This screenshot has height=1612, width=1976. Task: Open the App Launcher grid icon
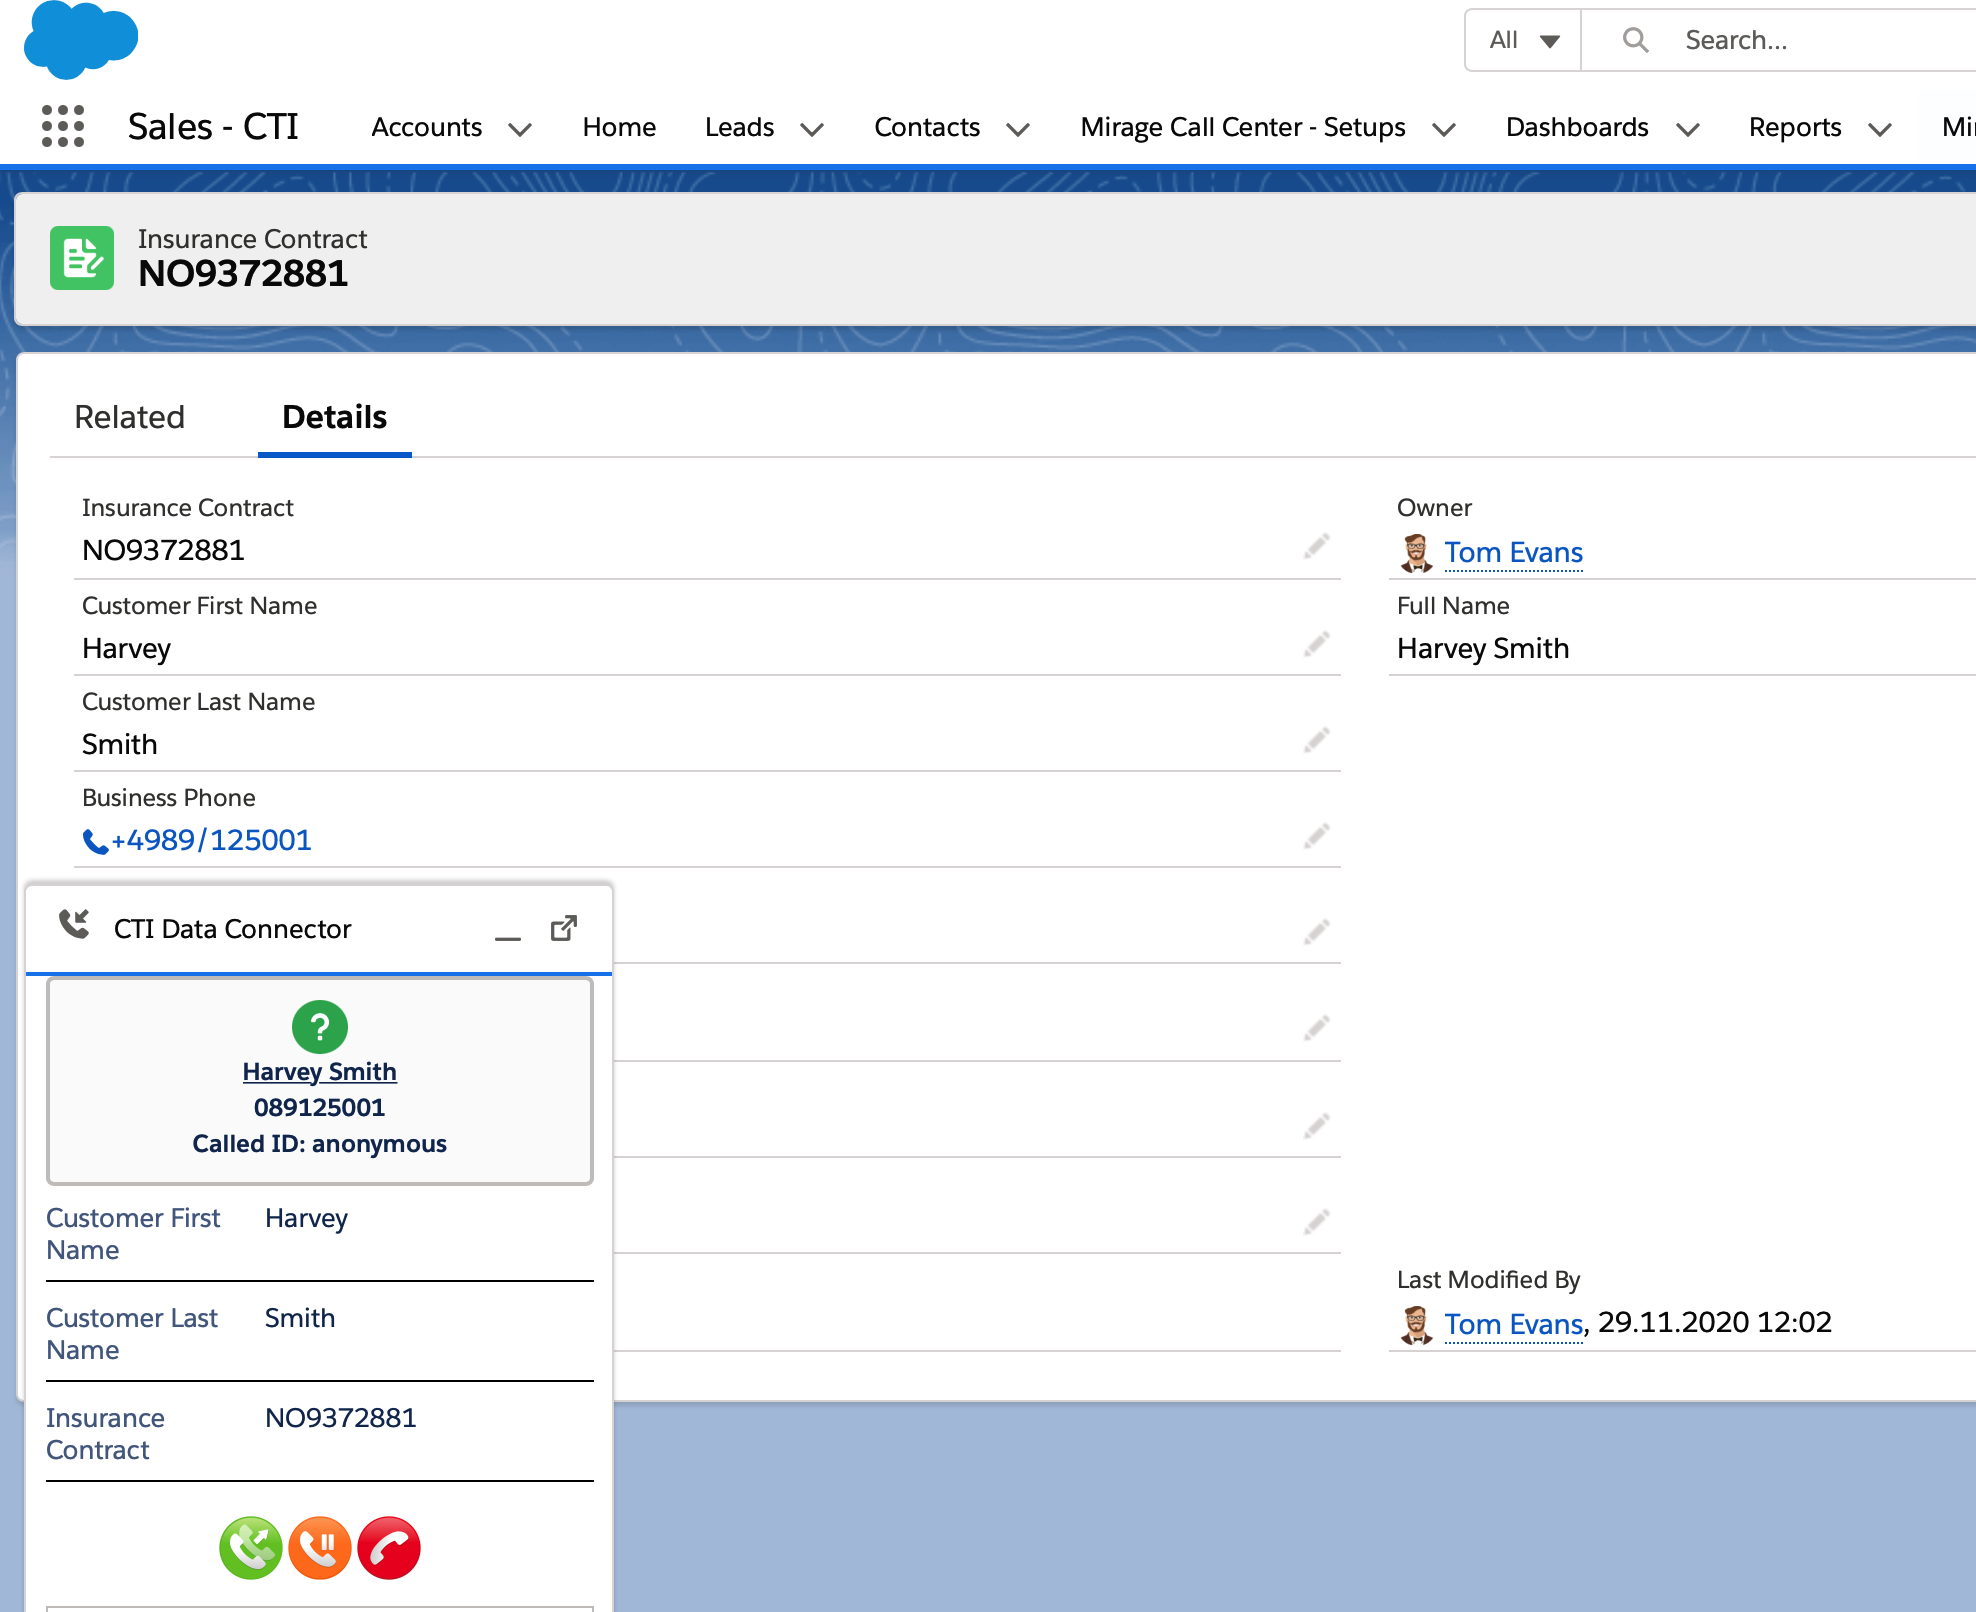tap(62, 127)
